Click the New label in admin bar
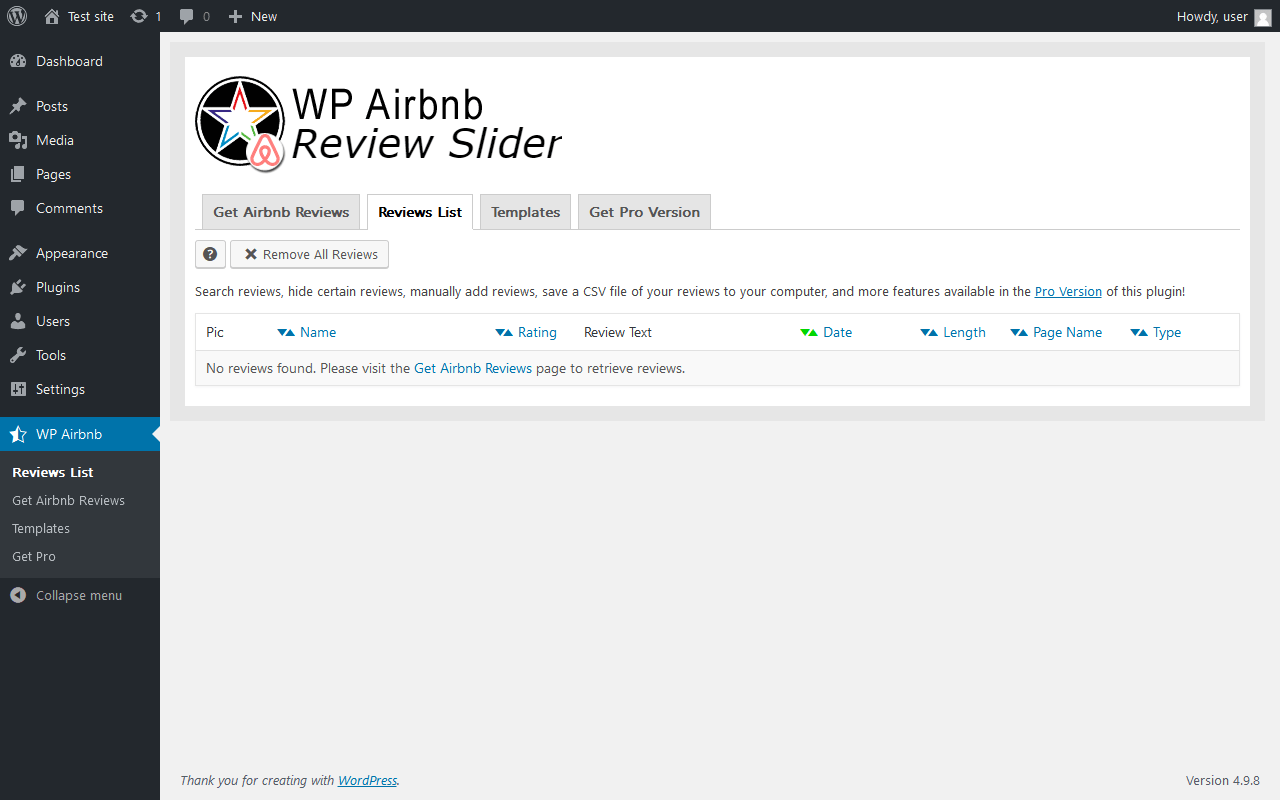Viewport: 1280px width, 800px height. pos(264,16)
